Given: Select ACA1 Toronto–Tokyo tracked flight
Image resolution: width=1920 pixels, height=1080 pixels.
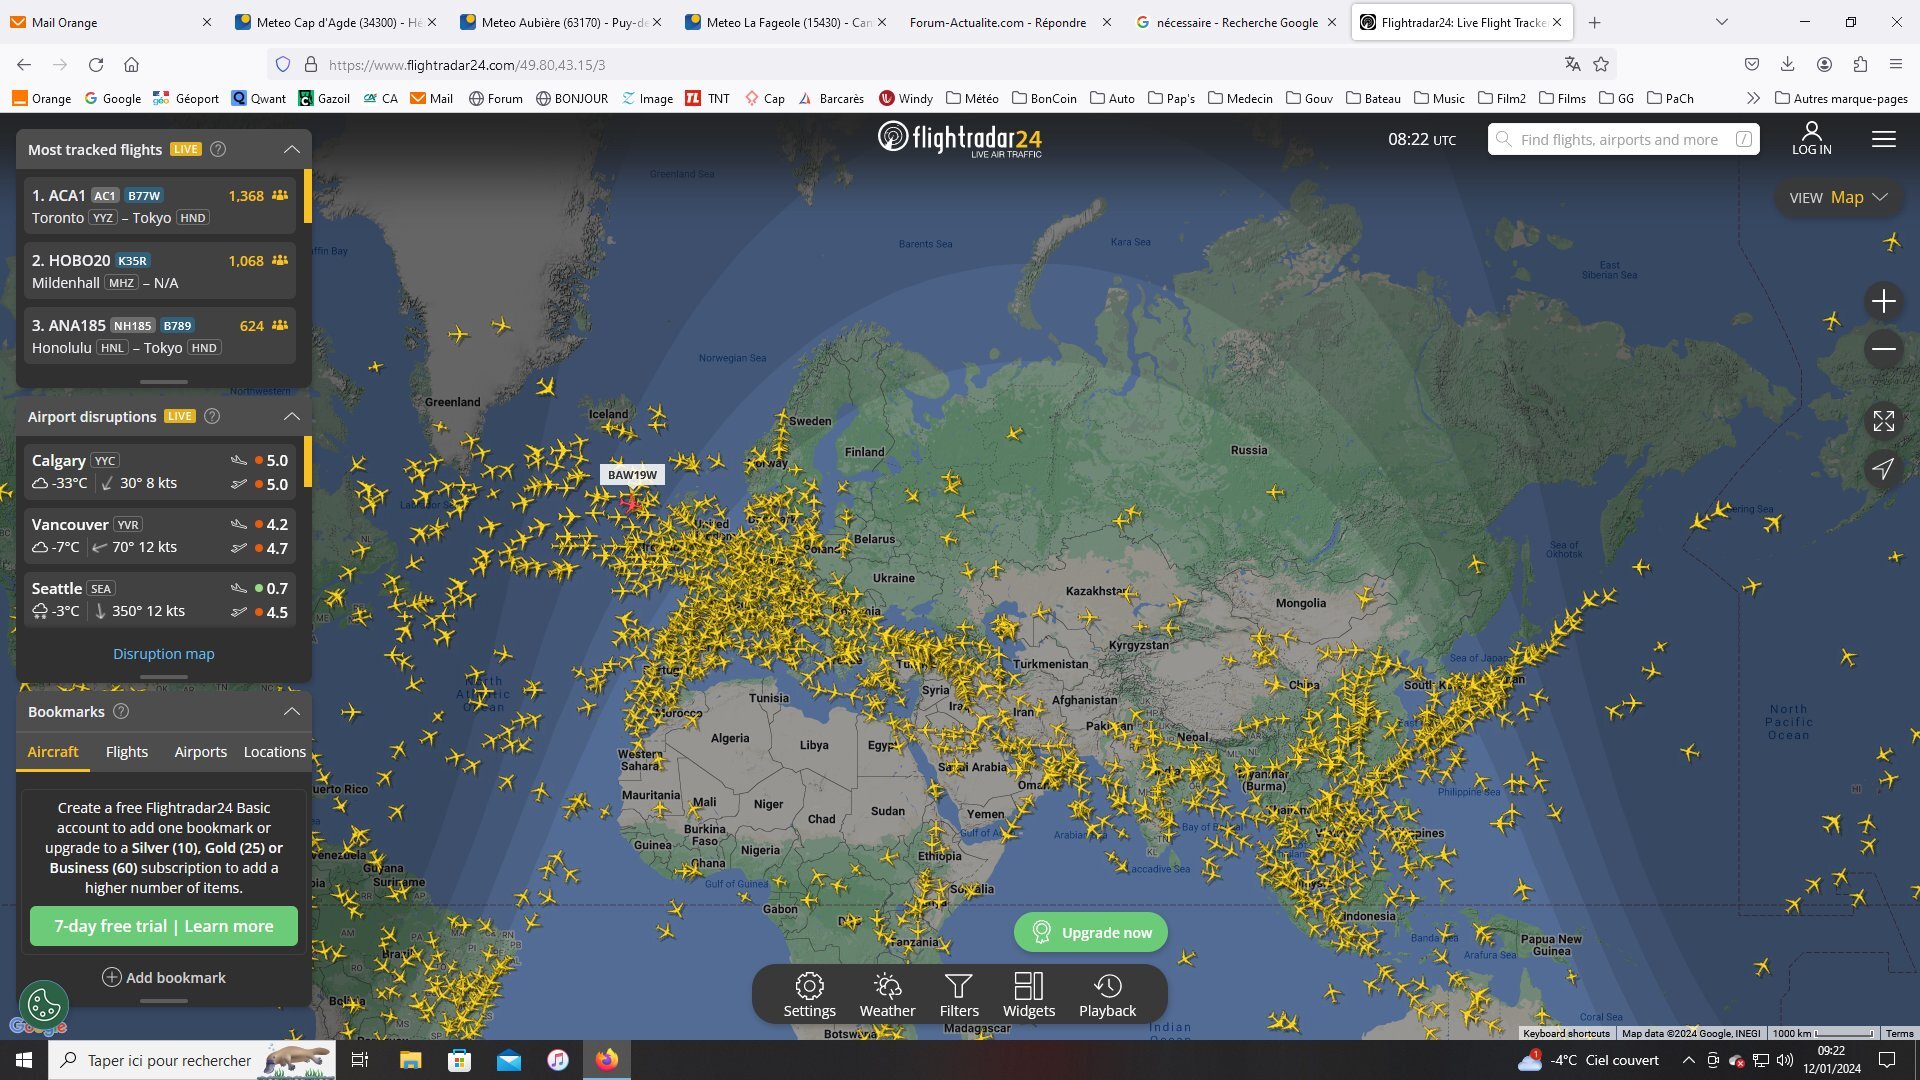Looking at the screenshot, I should point(160,206).
